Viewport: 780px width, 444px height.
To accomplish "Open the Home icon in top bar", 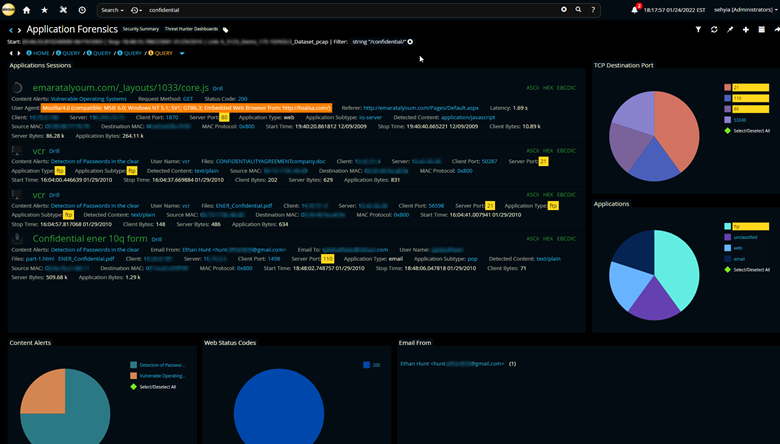I will [27, 10].
